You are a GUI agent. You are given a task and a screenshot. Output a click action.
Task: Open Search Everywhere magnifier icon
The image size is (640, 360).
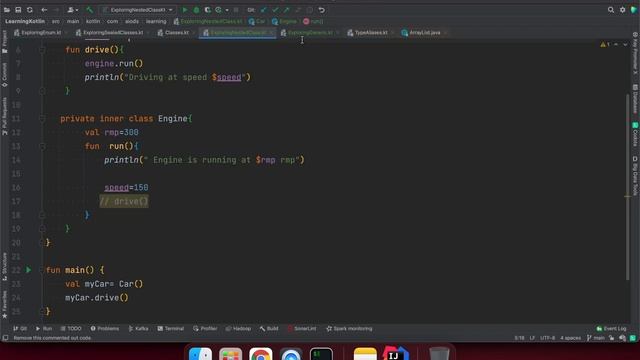(611, 10)
